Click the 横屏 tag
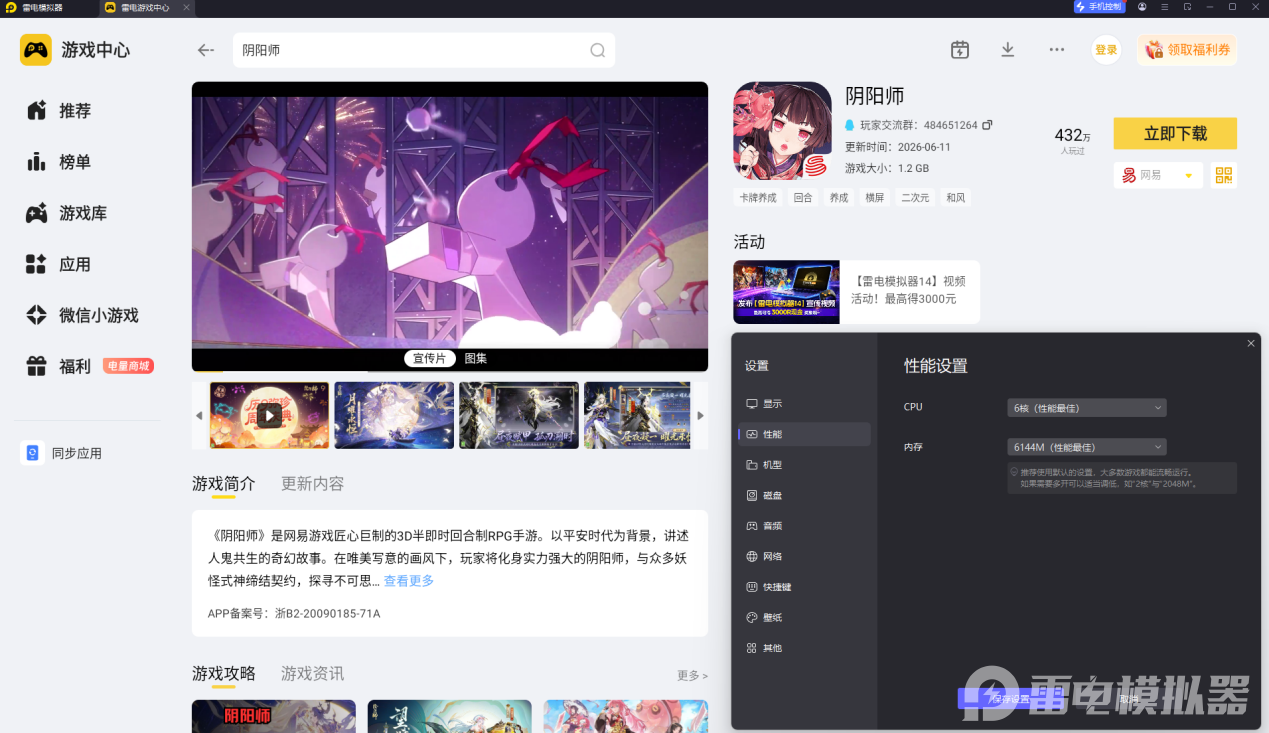Image resolution: width=1269 pixels, height=733 pixels. (x=875, y=198)
